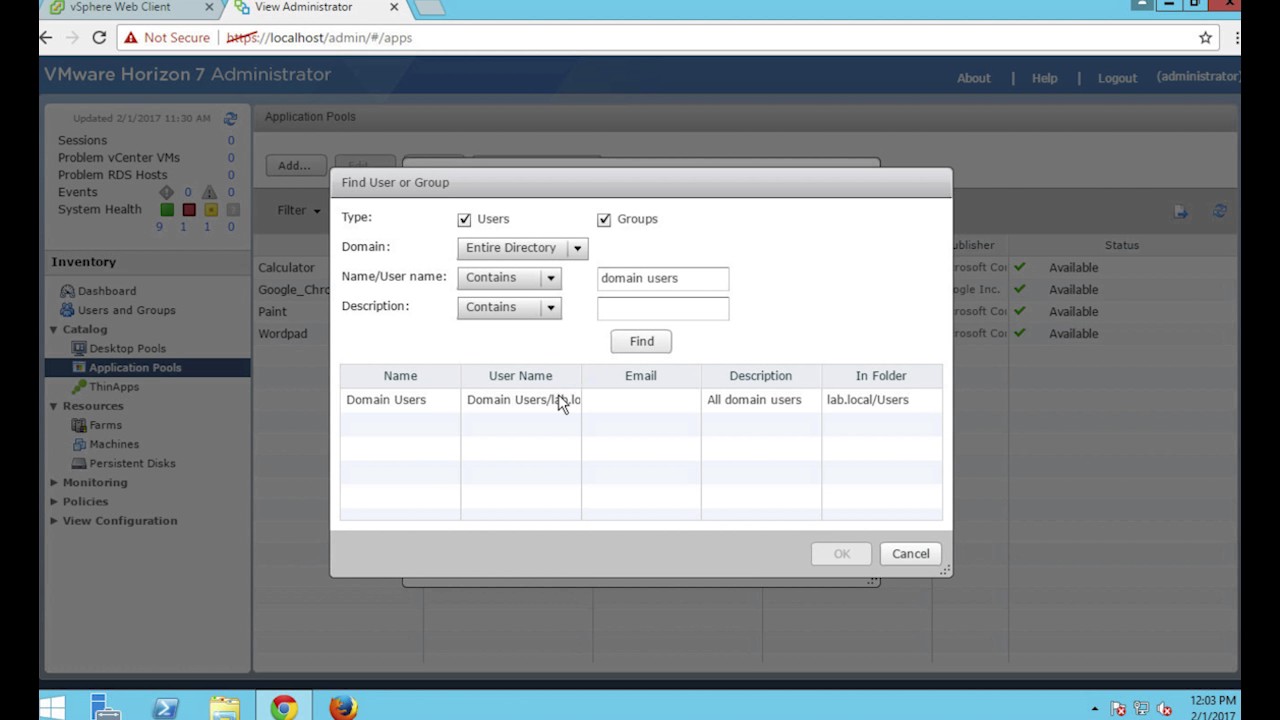The image size is (1280, 720).
Task: Open Desktop Pools in Catalog
Action: tap(127, 348)
